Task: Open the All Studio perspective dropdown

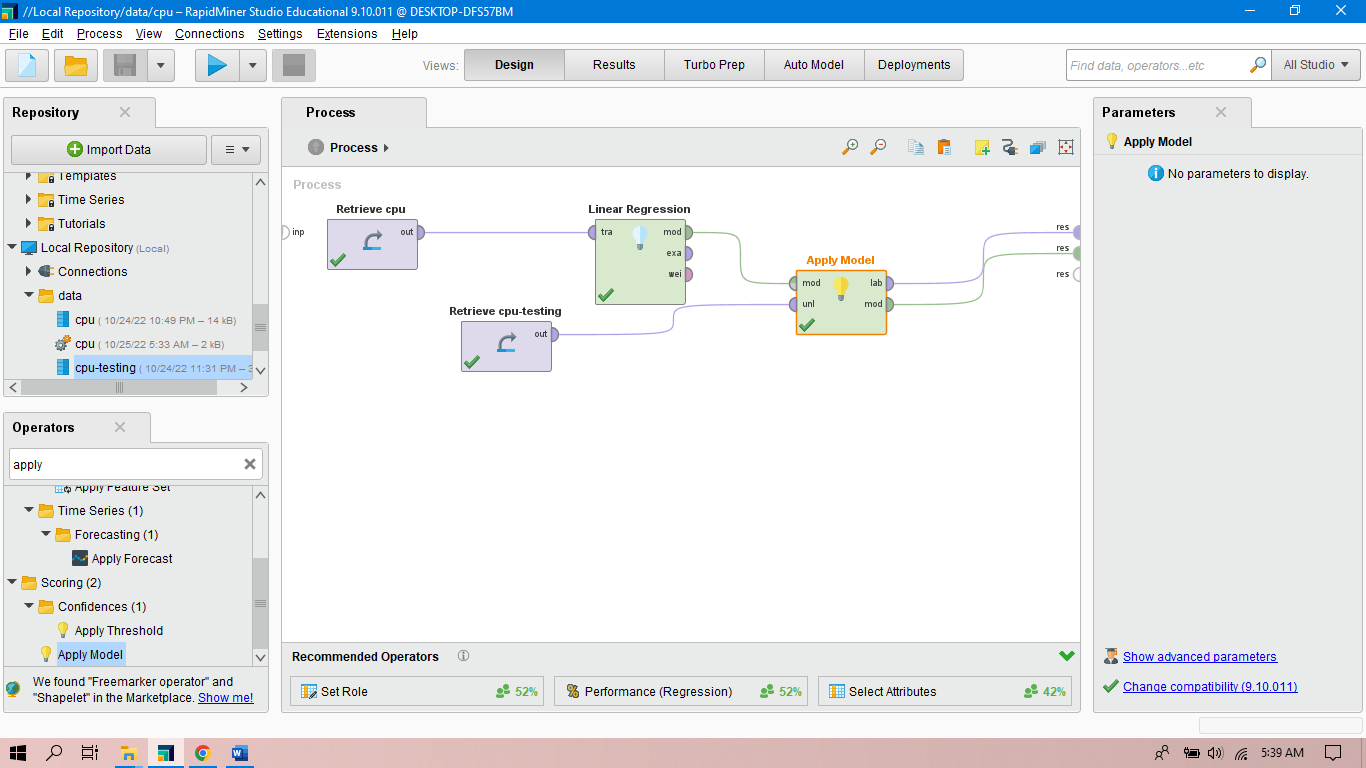Action: pyautogui.click(x=1315, y=64)
